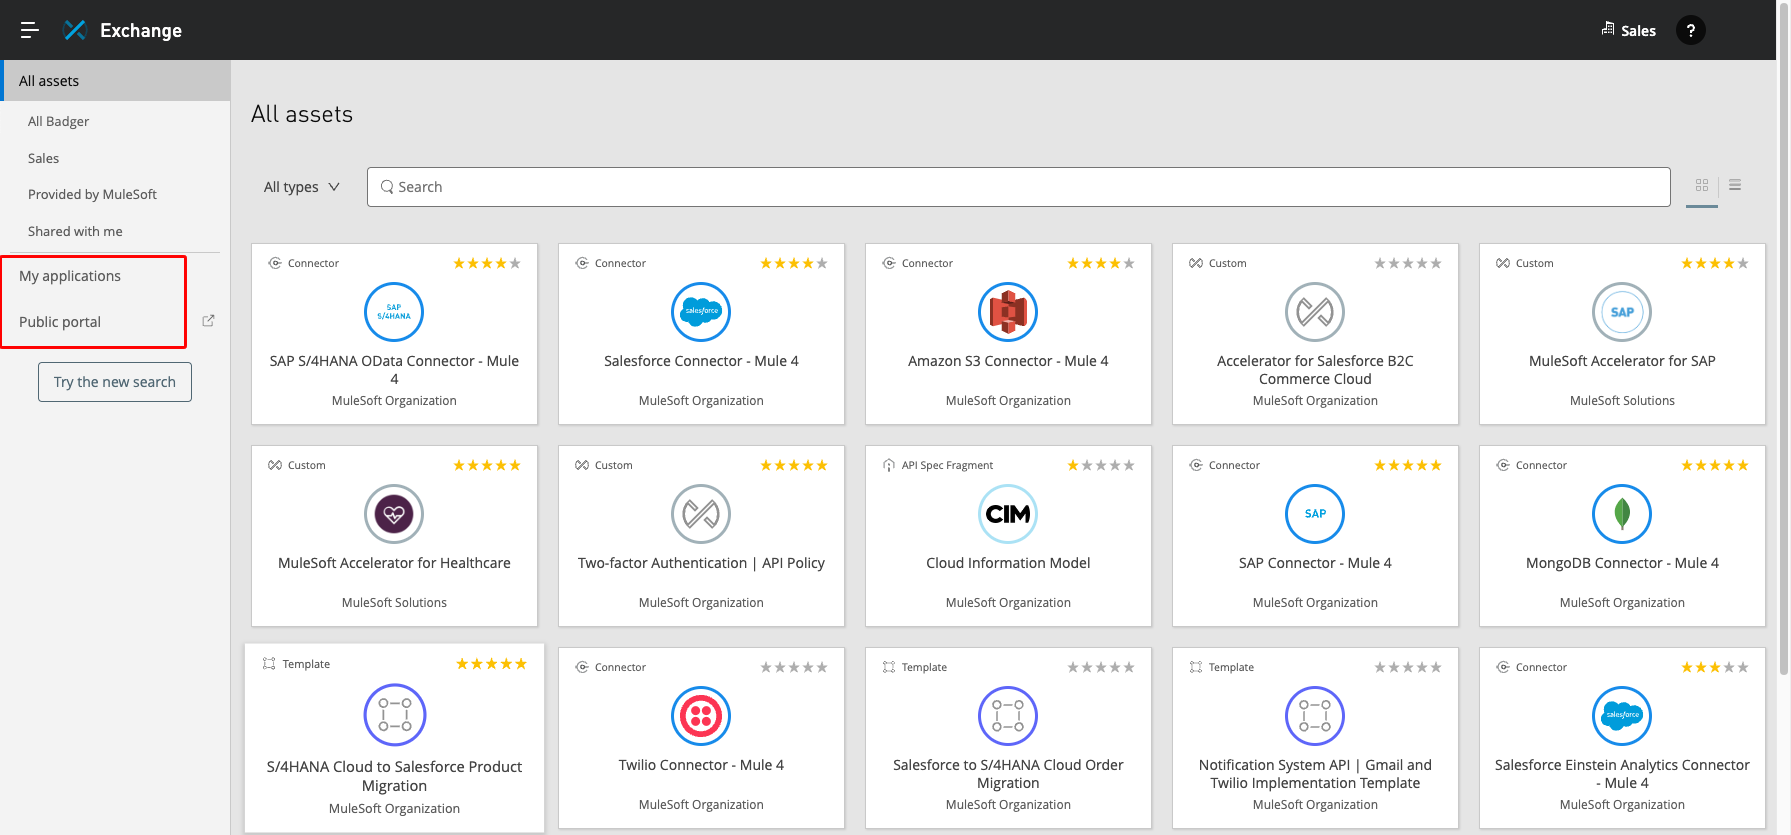Open Amazon S3 Connector logo

tap(1008, 312)
